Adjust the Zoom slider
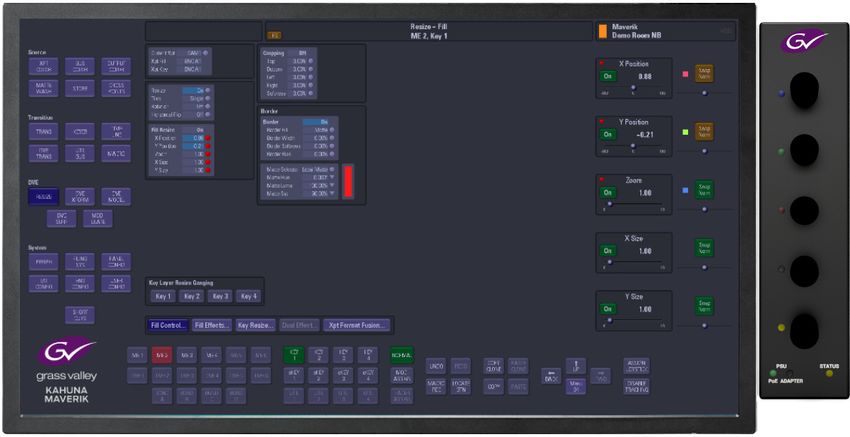The height and width of the screenshot is (437, 850). [x=633, y=204]
